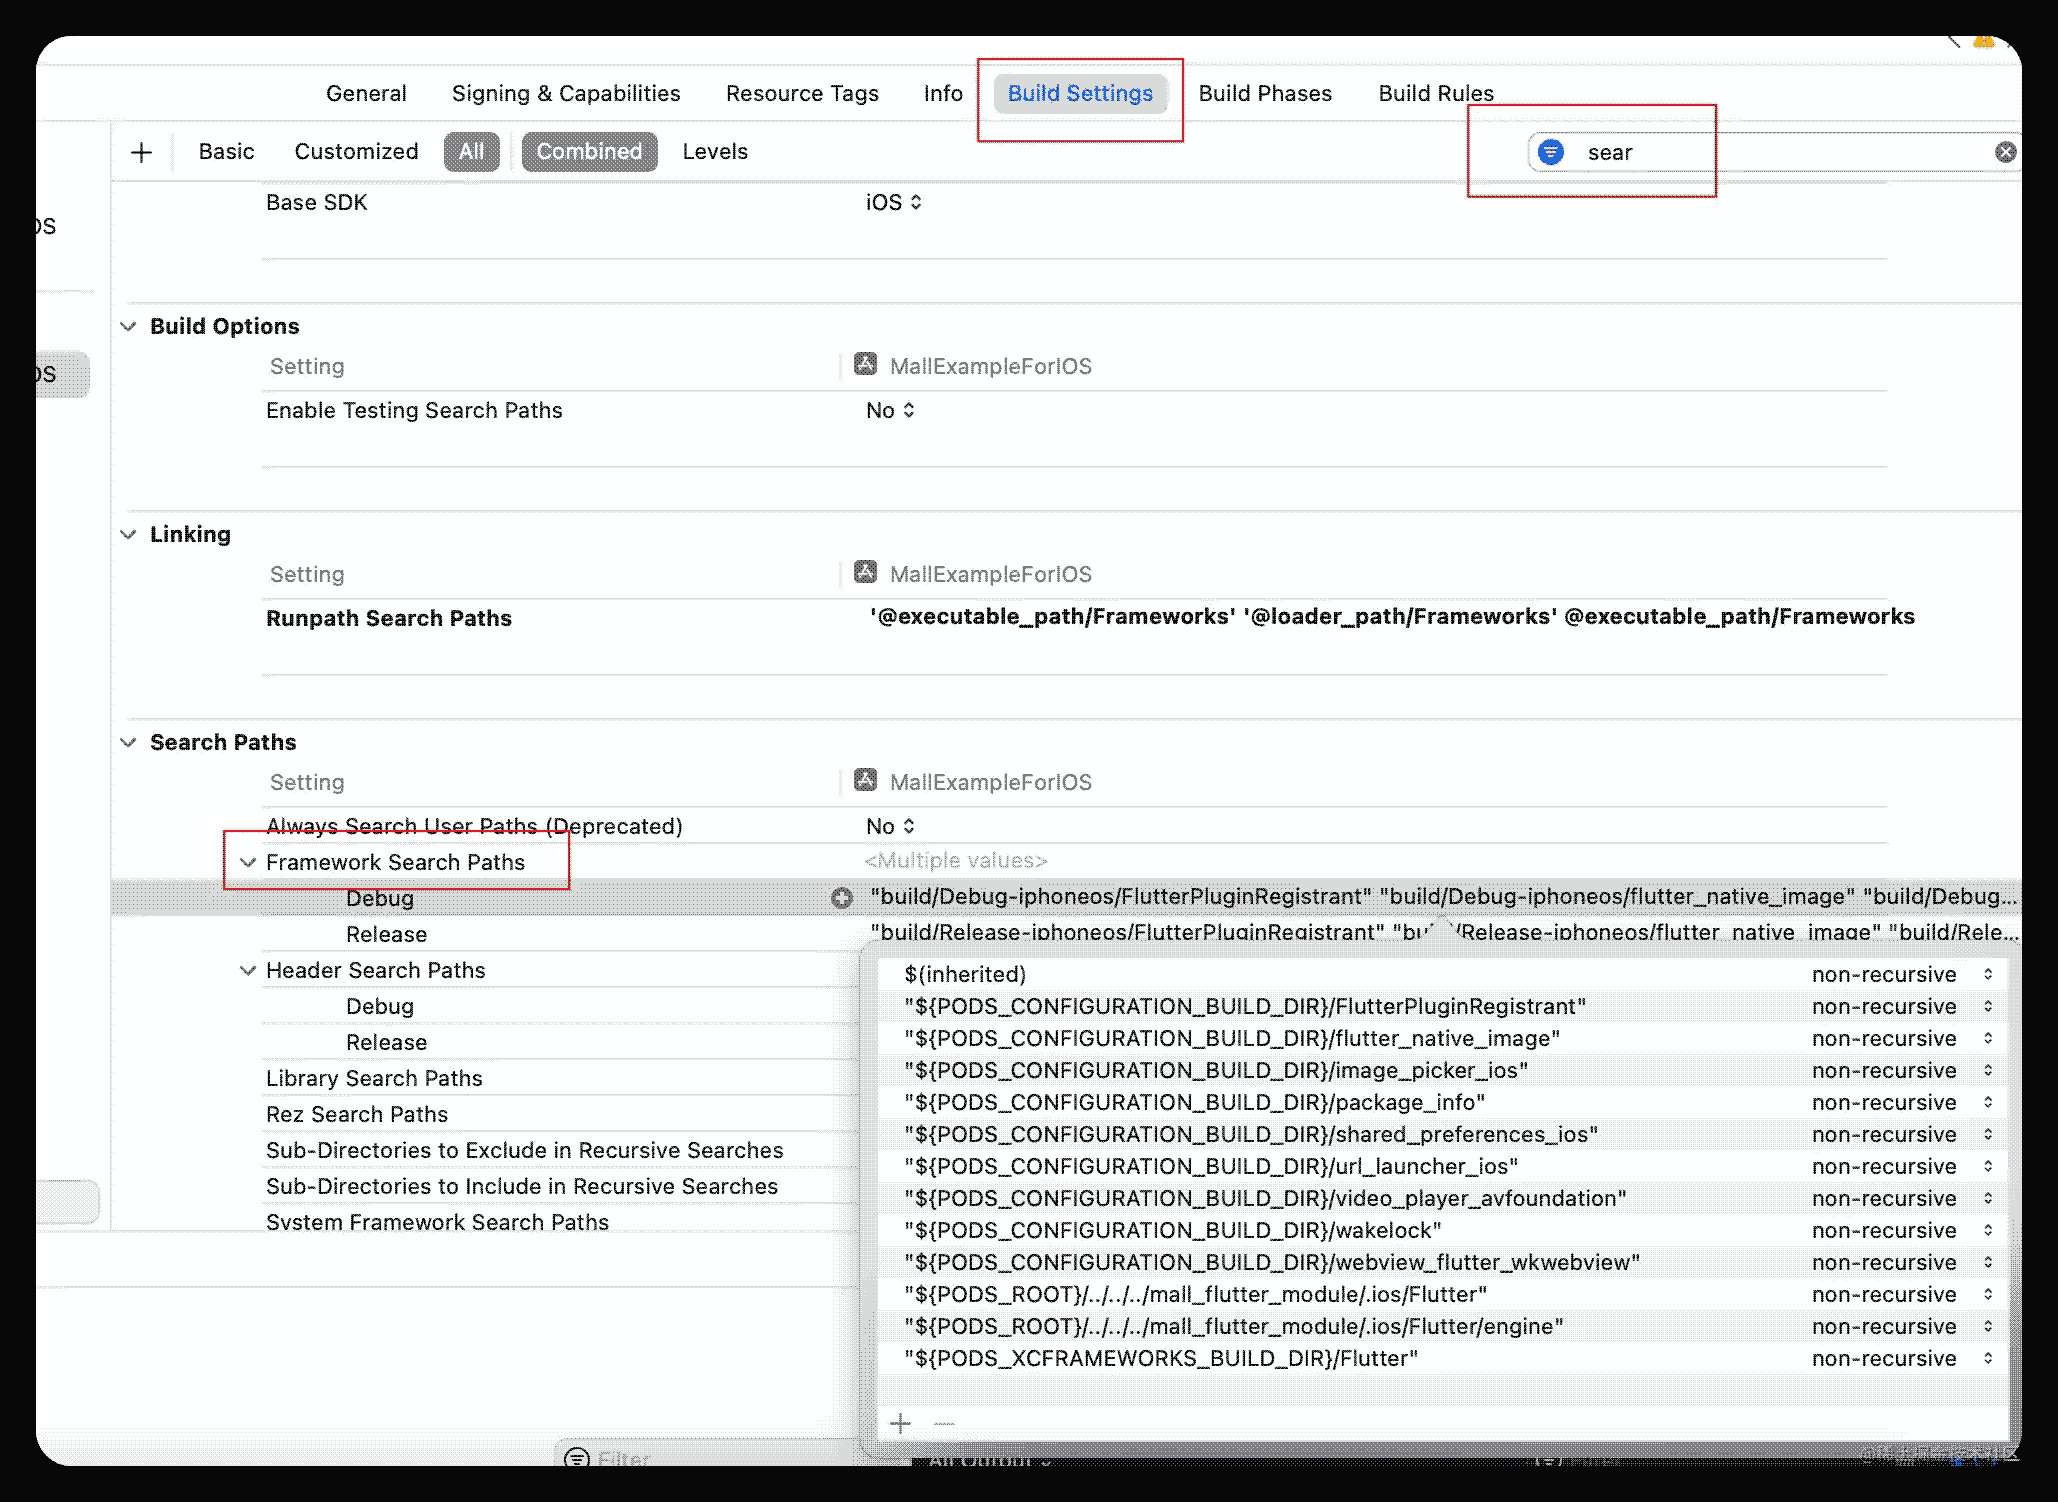This screenshot has height=1502, width=2058.
Task: Click the plus circle icon beside Debug row
Action: click(x=842, y=898)
